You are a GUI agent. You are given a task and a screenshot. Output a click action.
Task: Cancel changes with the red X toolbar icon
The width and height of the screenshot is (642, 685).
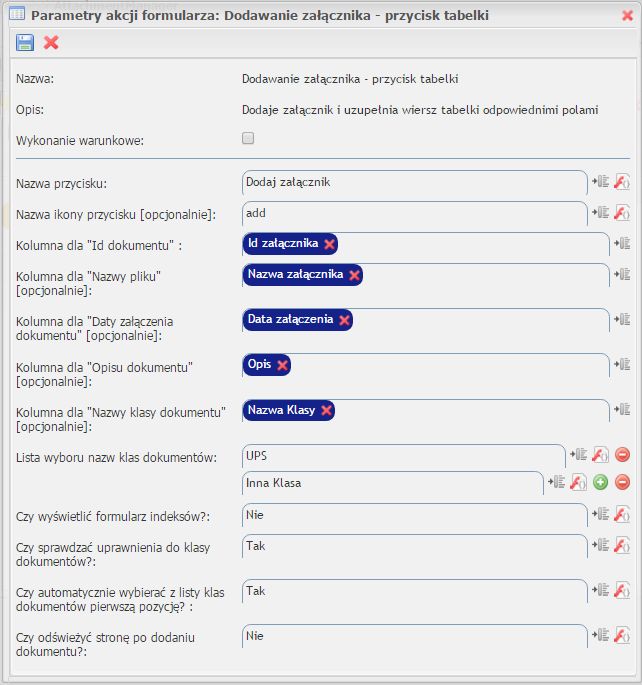point(51,42)
